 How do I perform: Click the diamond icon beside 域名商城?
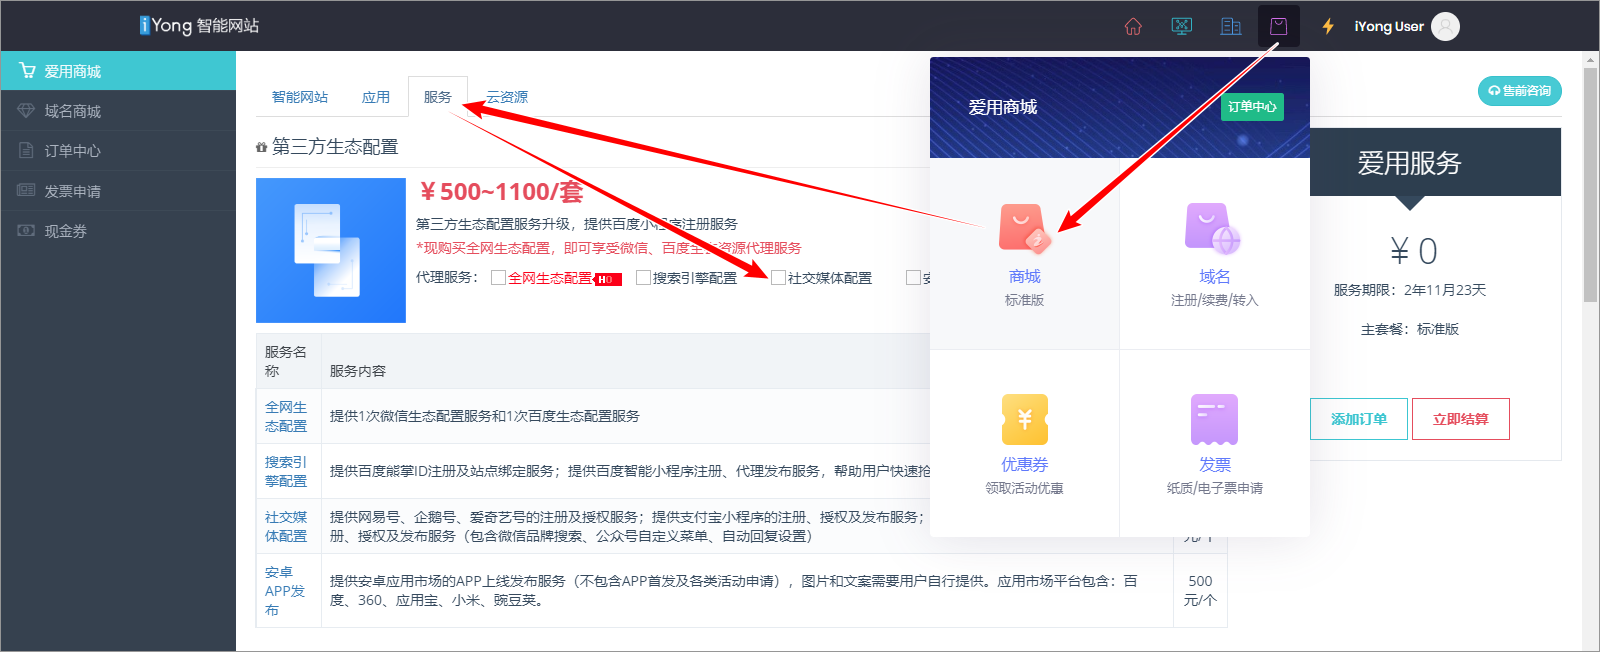click(26, 111)
